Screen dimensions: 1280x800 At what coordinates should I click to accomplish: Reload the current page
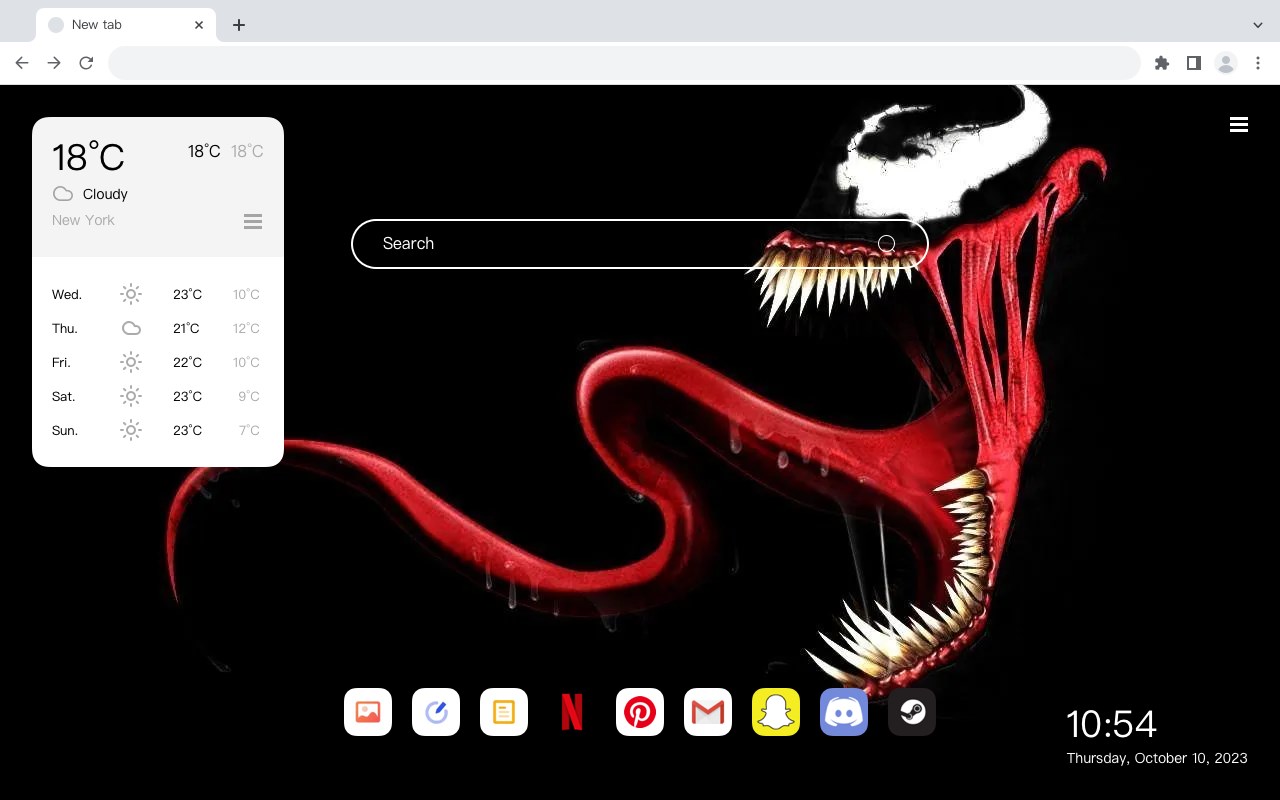(x=86, y=63)
